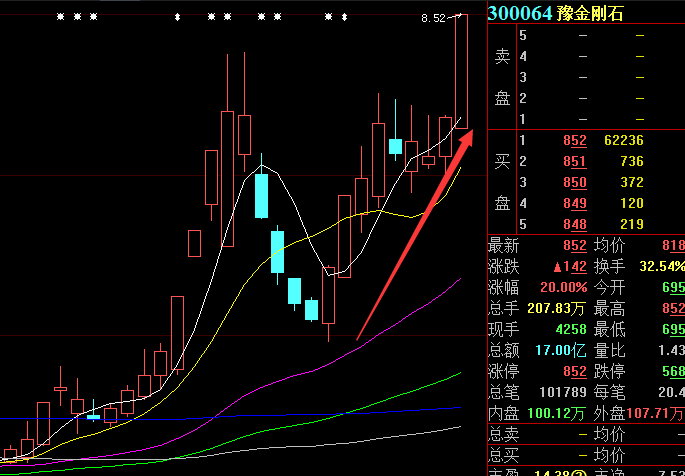Open stock code 300064 in the header
The image size is (685, 476).
pos(520,12)
